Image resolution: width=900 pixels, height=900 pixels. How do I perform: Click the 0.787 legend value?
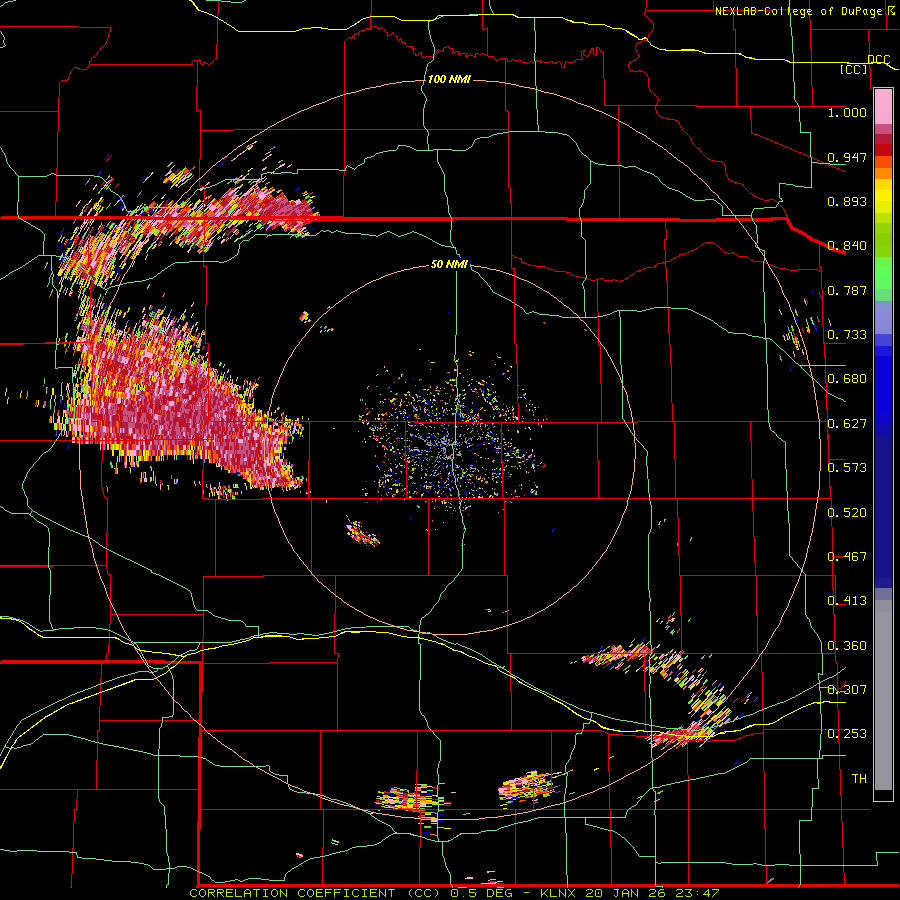pyautogui.click(x=847, y=290)
